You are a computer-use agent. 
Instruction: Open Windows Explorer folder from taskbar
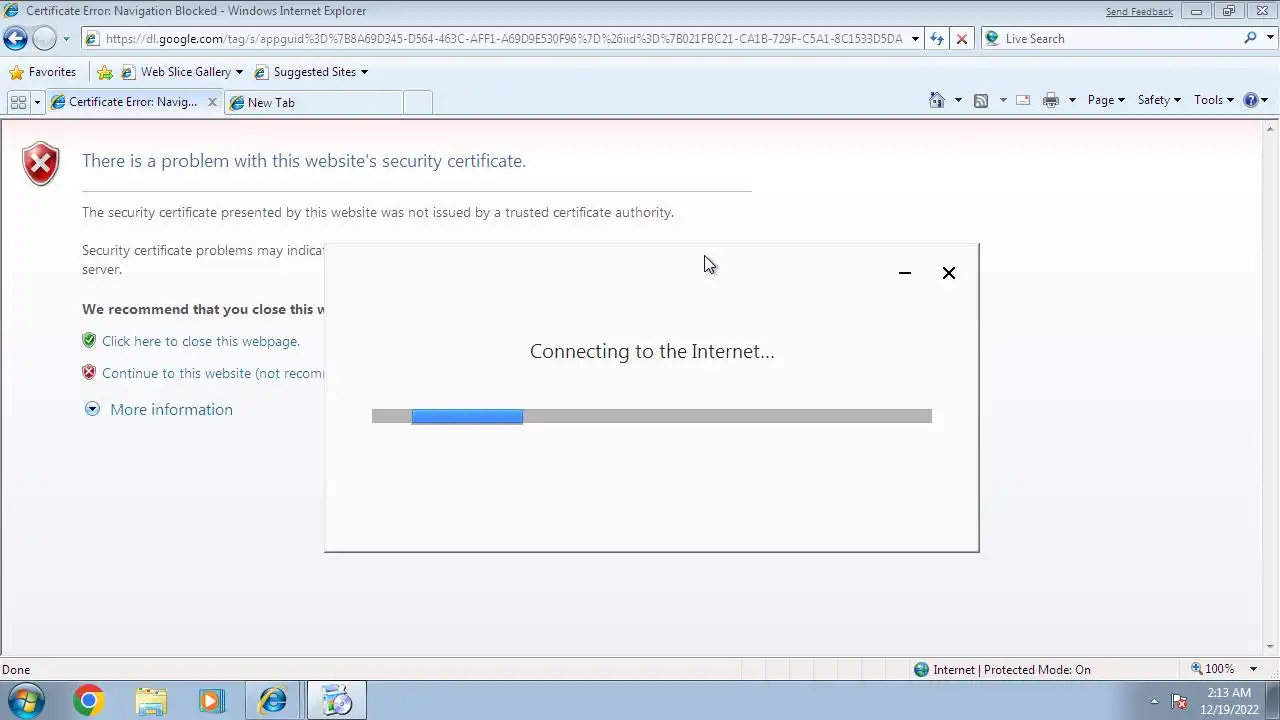(x=151, y=701)
